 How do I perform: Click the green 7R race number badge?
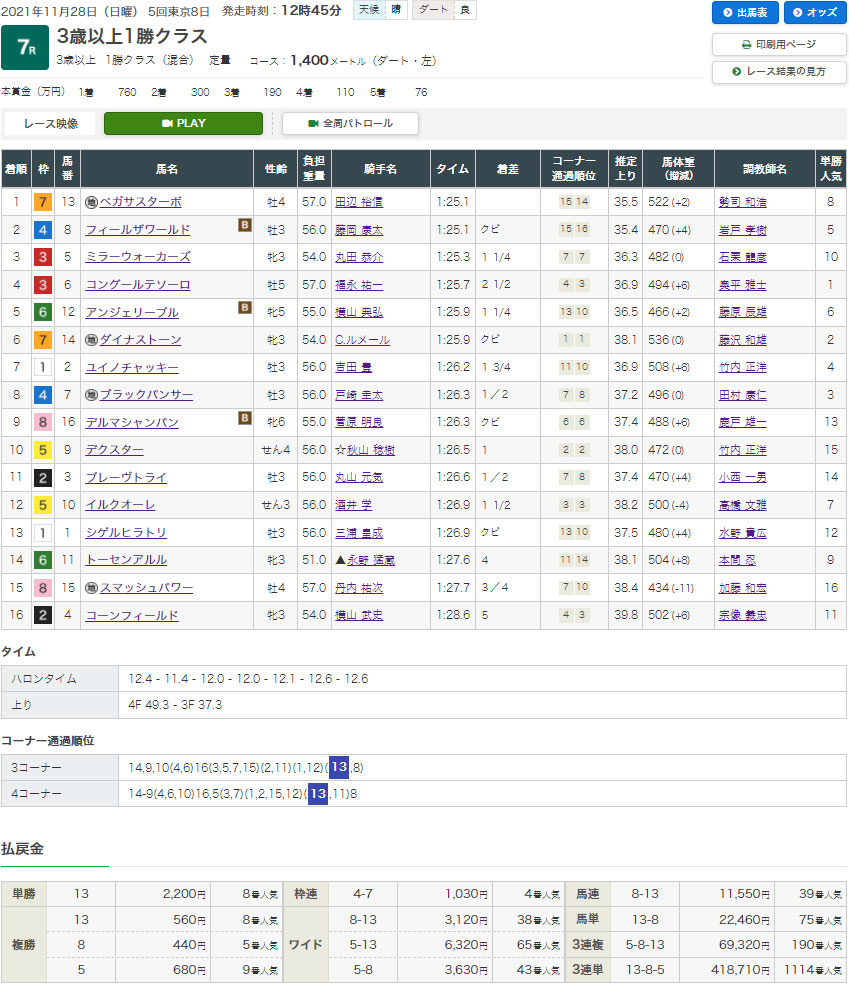tap(23, 48)
